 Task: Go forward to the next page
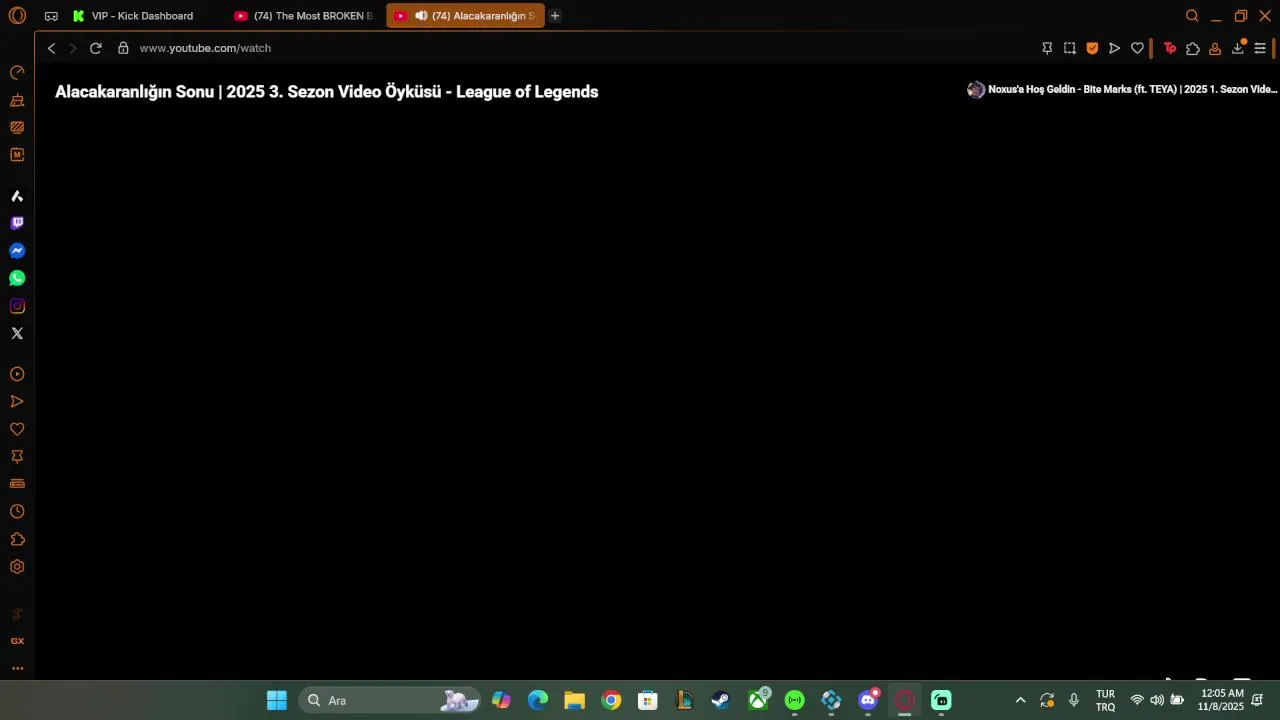point(73,48)
